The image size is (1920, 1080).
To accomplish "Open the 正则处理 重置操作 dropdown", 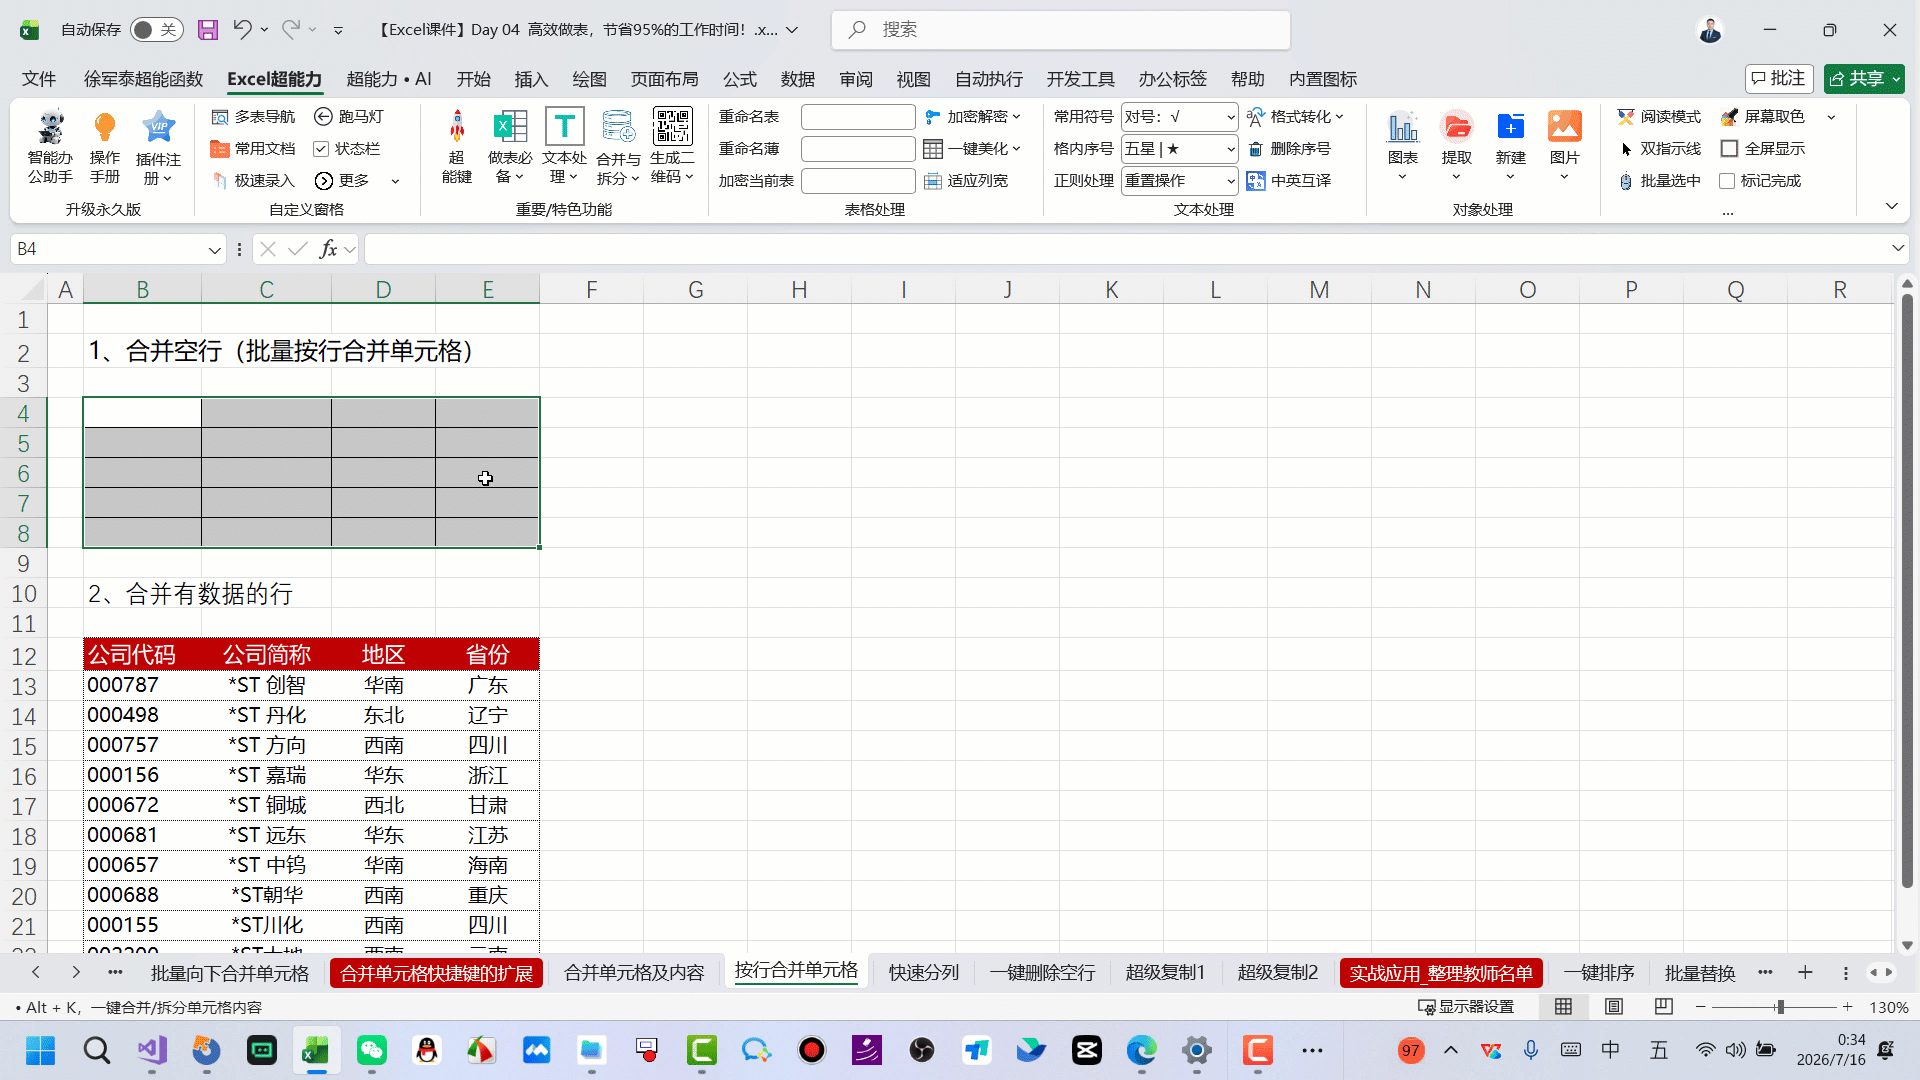I will point(1230,181).
